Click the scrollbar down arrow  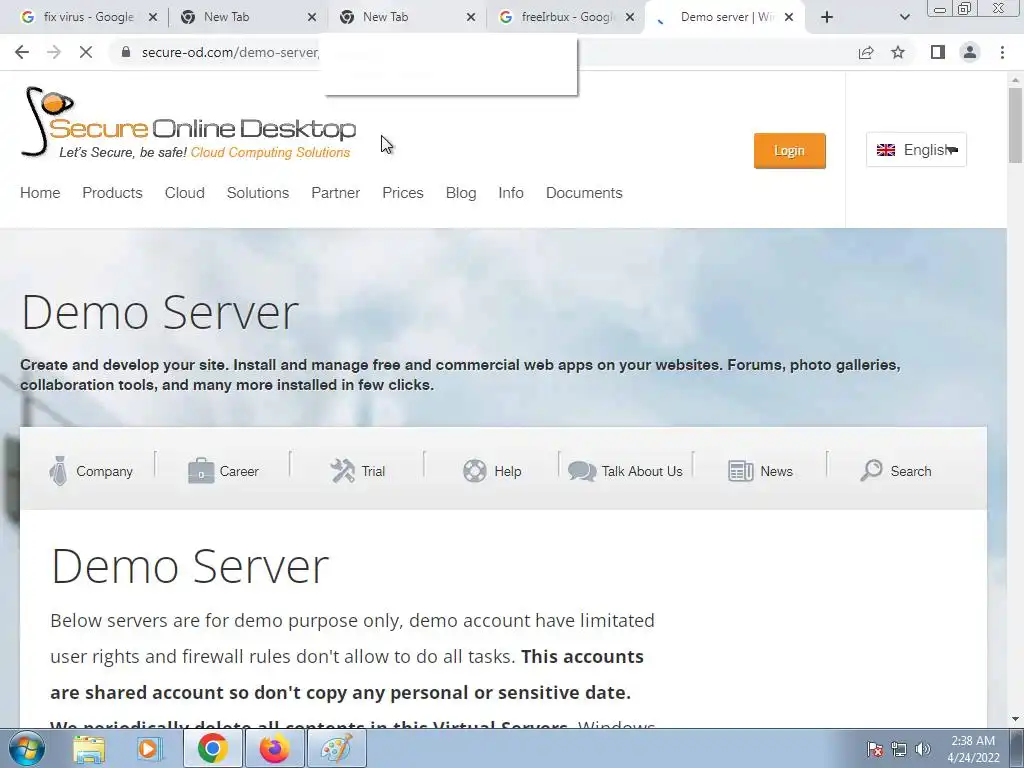(x=1015, y=719)
